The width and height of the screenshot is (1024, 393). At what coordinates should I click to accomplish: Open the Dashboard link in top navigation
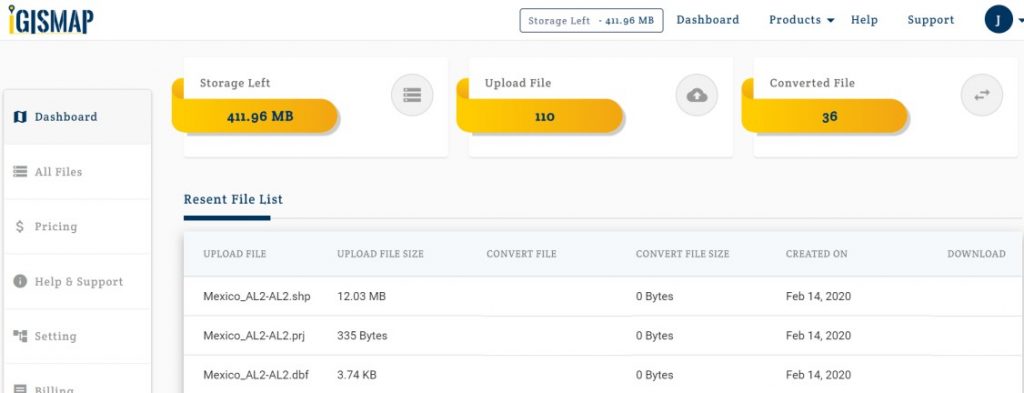pyautogui.click(x=708, y=20)
